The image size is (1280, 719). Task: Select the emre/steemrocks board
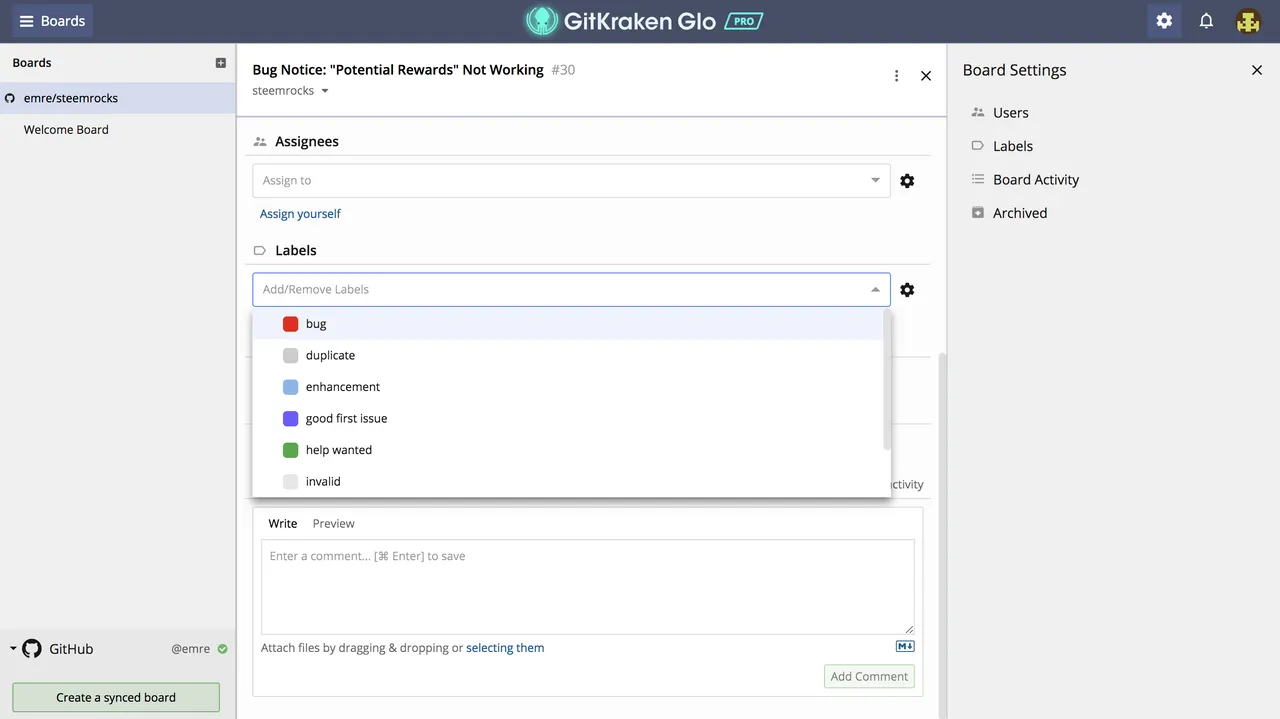point(118,98)
